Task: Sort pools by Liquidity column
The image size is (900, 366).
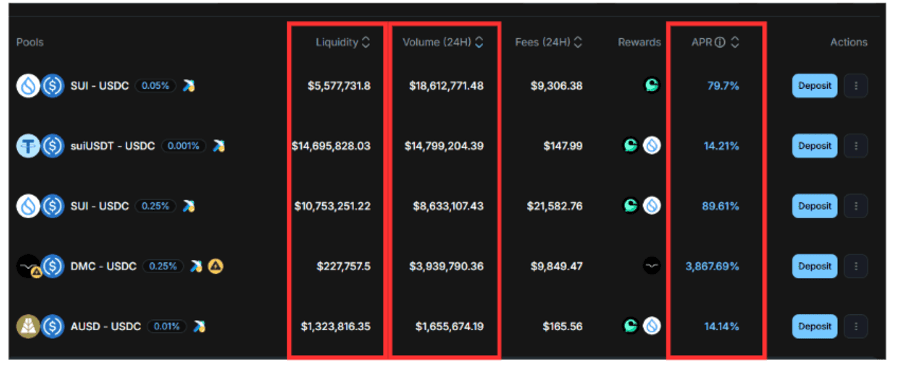Action: point(366,42)
